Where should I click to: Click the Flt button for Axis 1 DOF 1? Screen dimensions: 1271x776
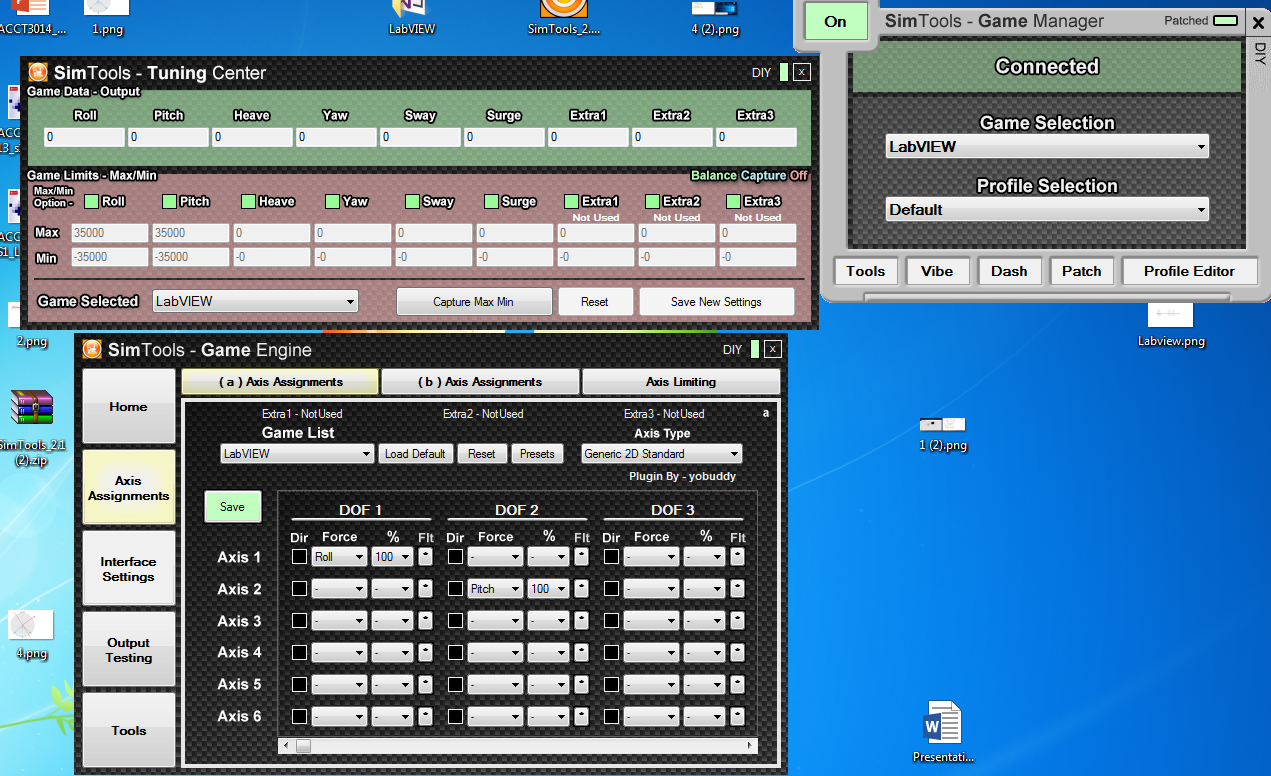pyautogui.click(x=426, y=557)
